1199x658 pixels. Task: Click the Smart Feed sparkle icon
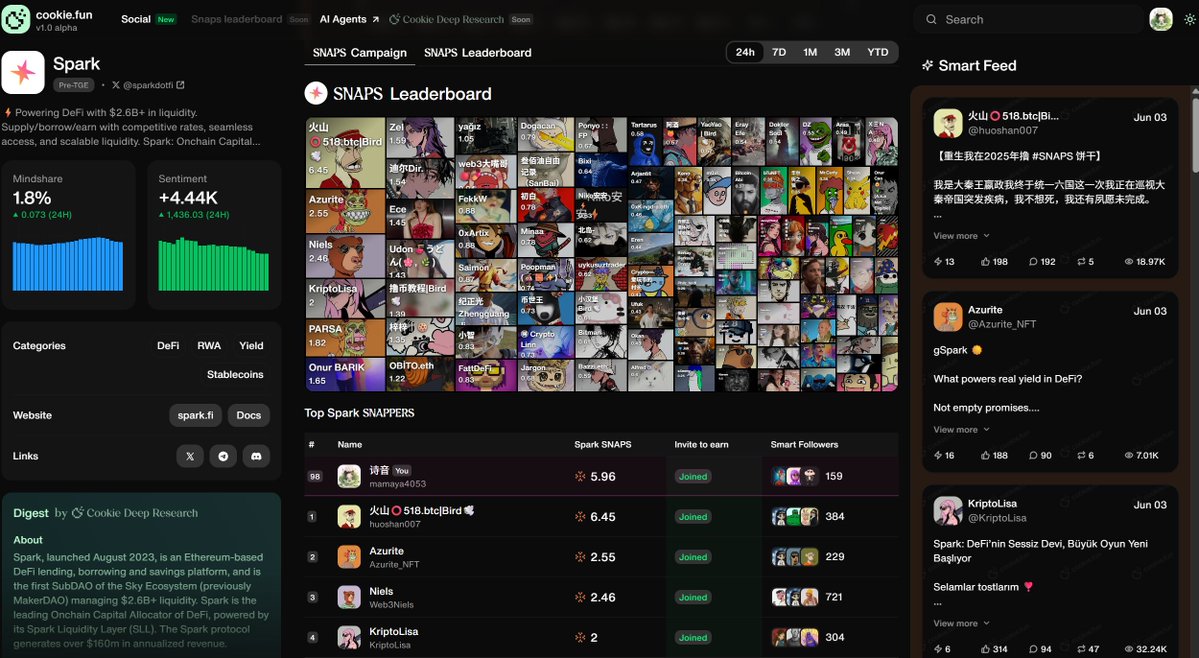coord(928,66)
